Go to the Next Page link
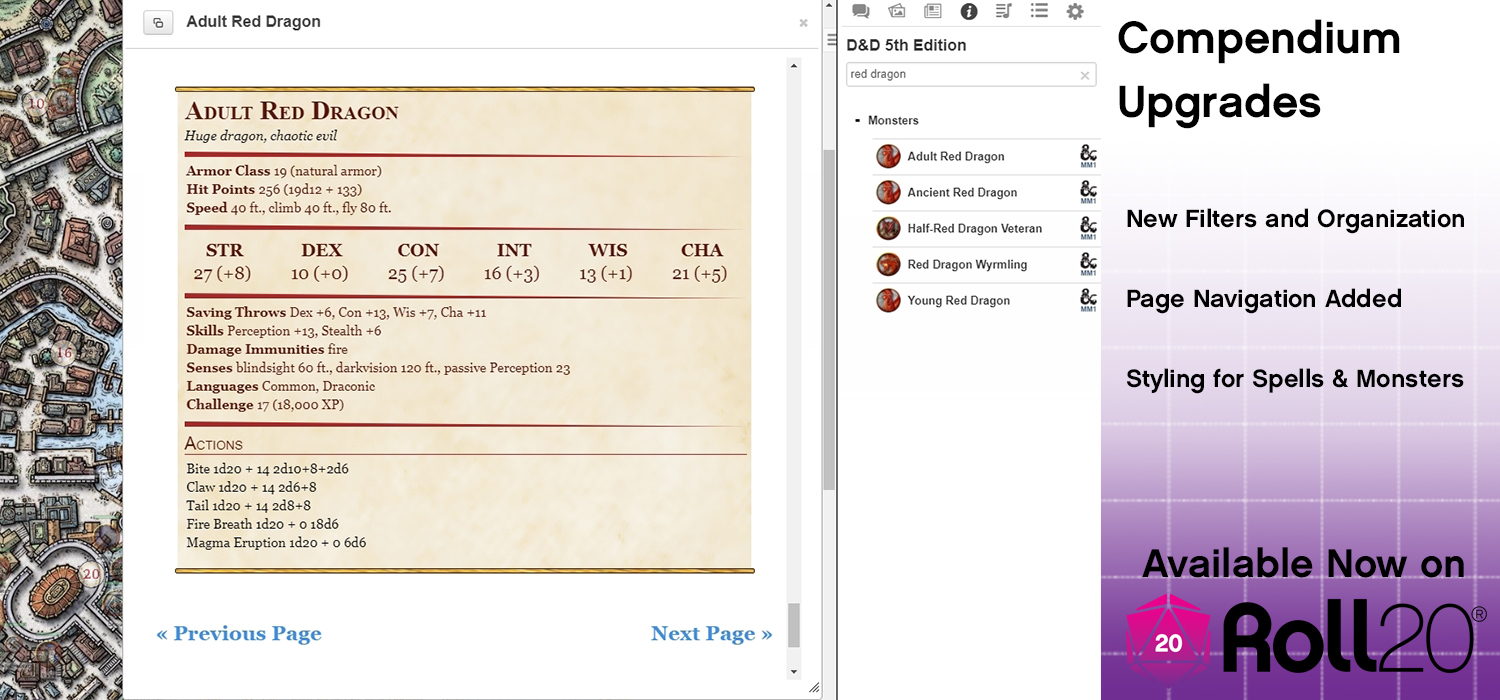This screenshot has width=1500, height=700. point(711,634)
